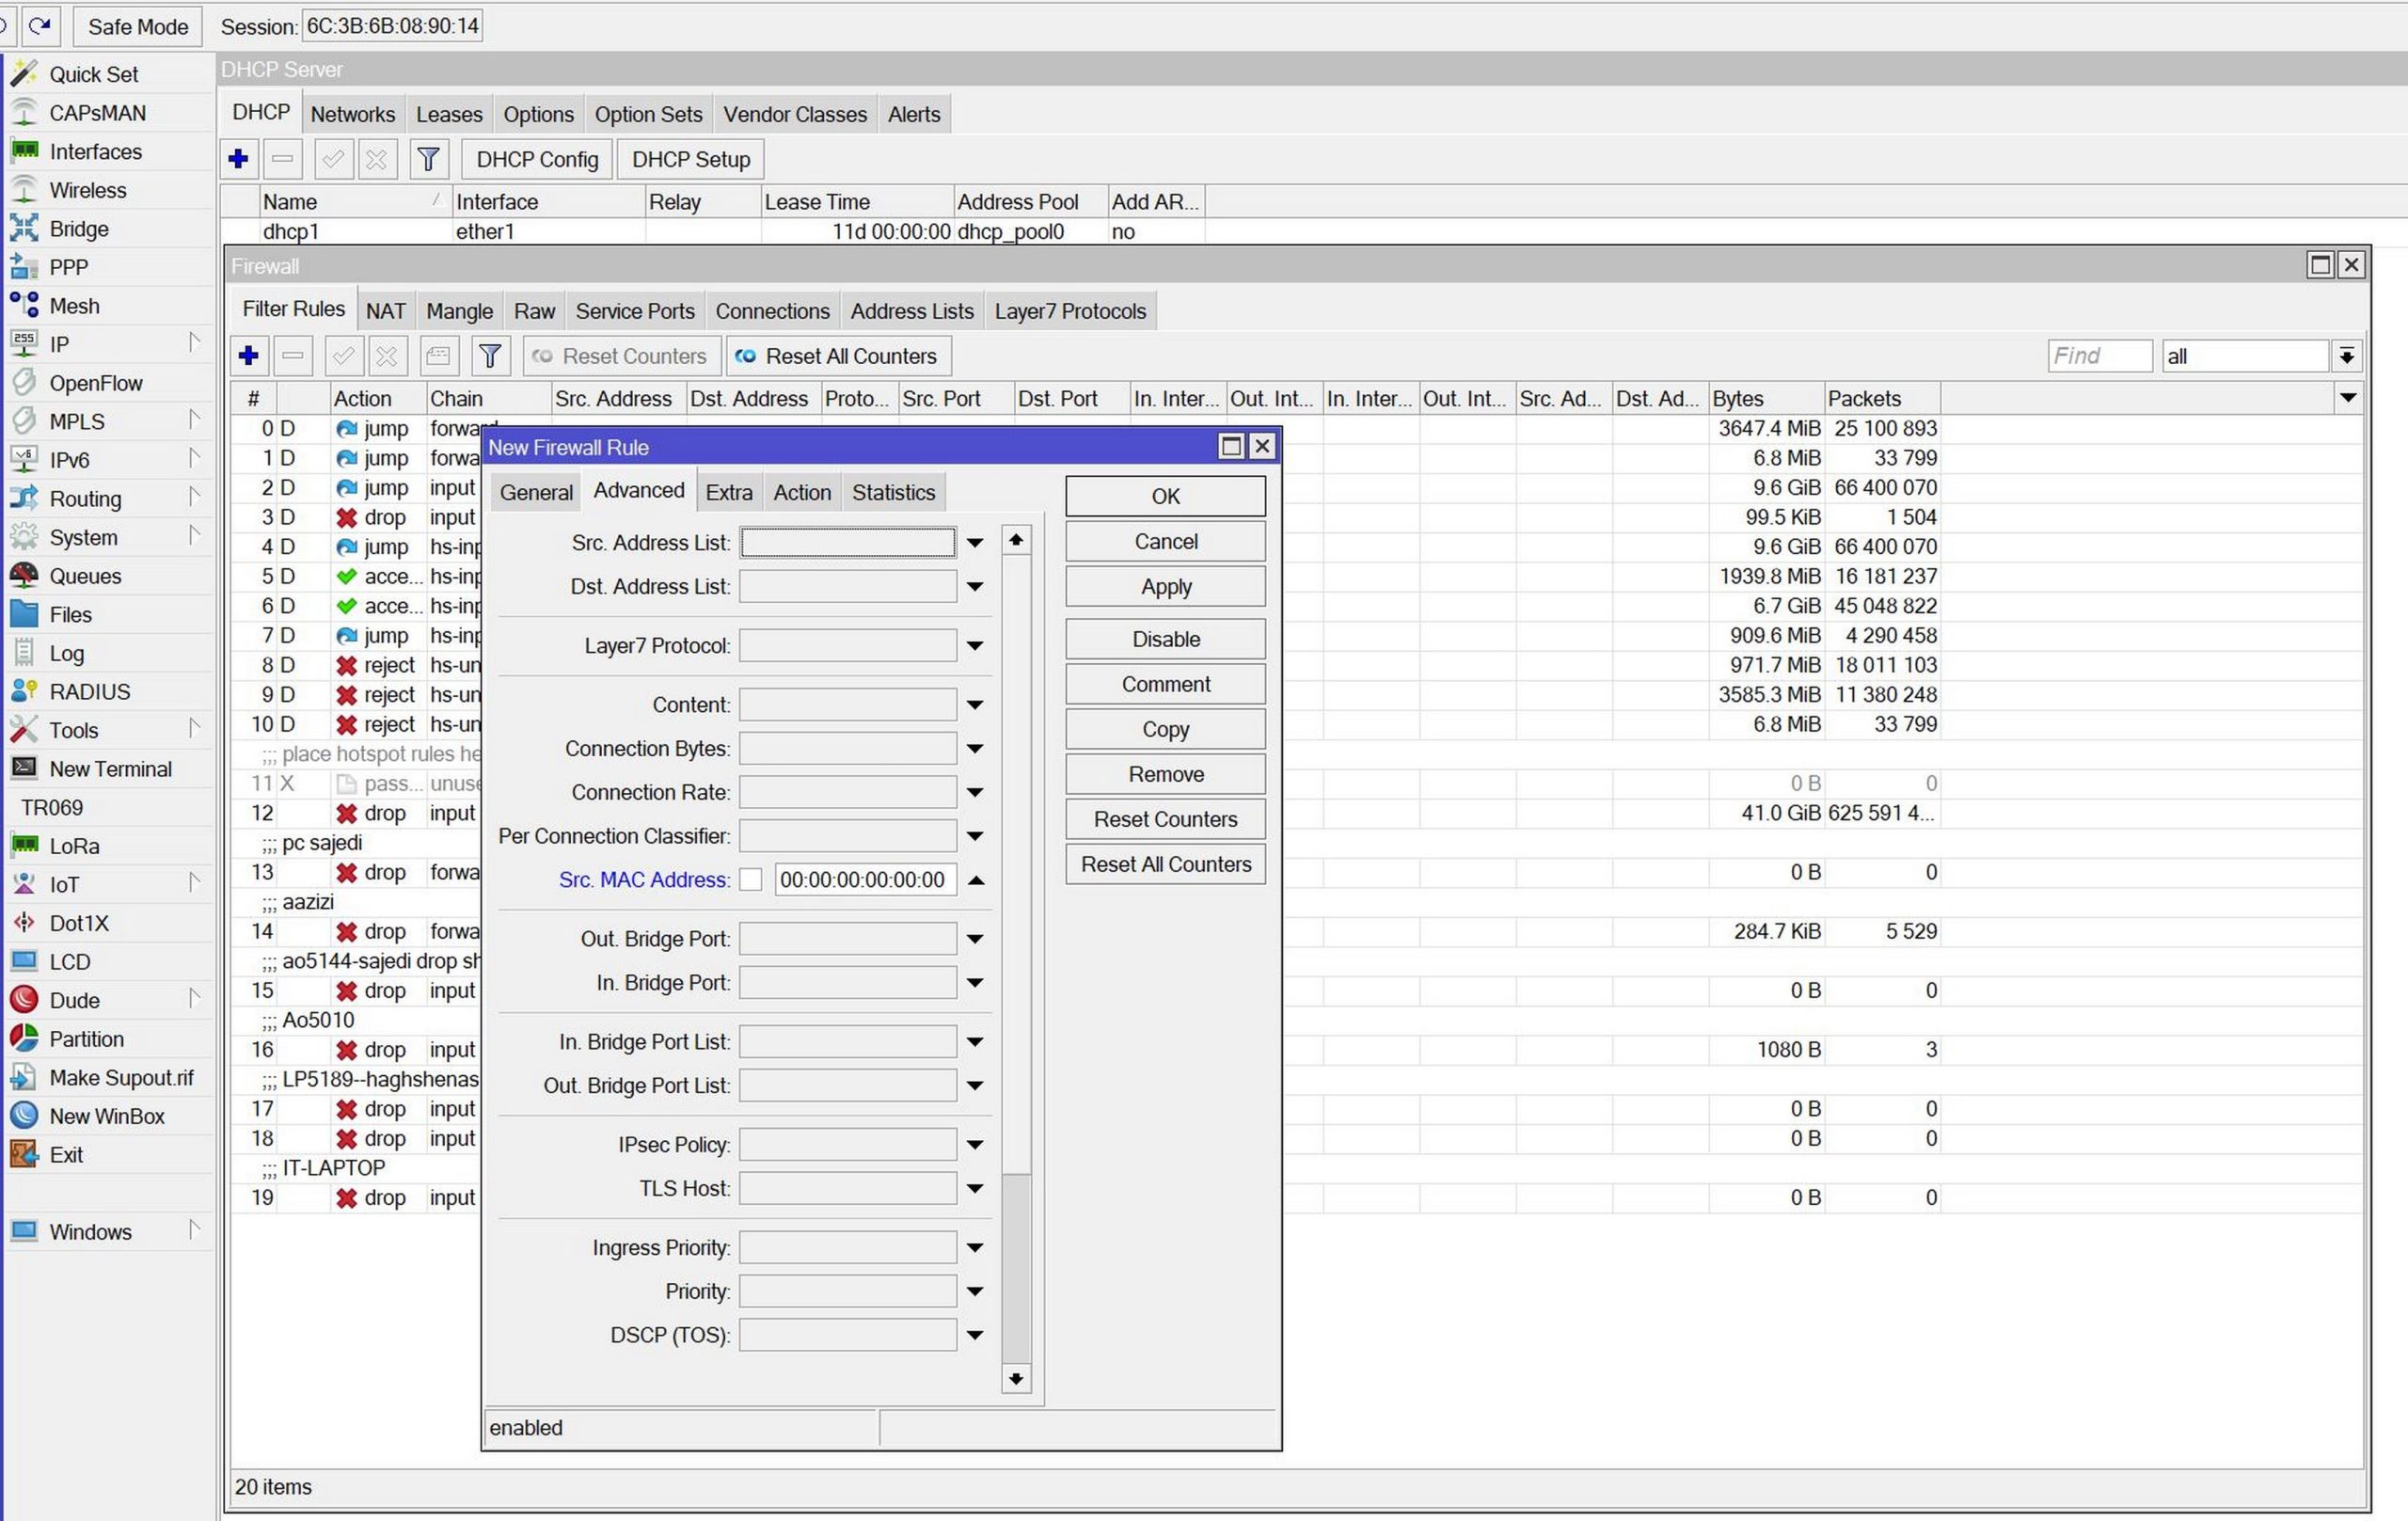Expand Connection Rate field
This screenshot has width=2408, height=1521.
coord(975,793)
